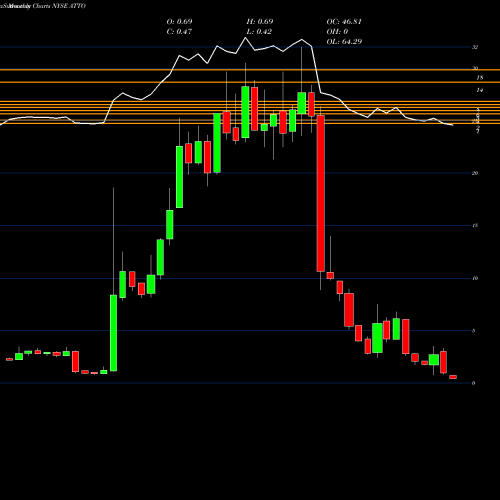The width and height of the screenshot is (500, 500).
Task: Click the price axis label "20"
Action: click(x=475, y=173)
